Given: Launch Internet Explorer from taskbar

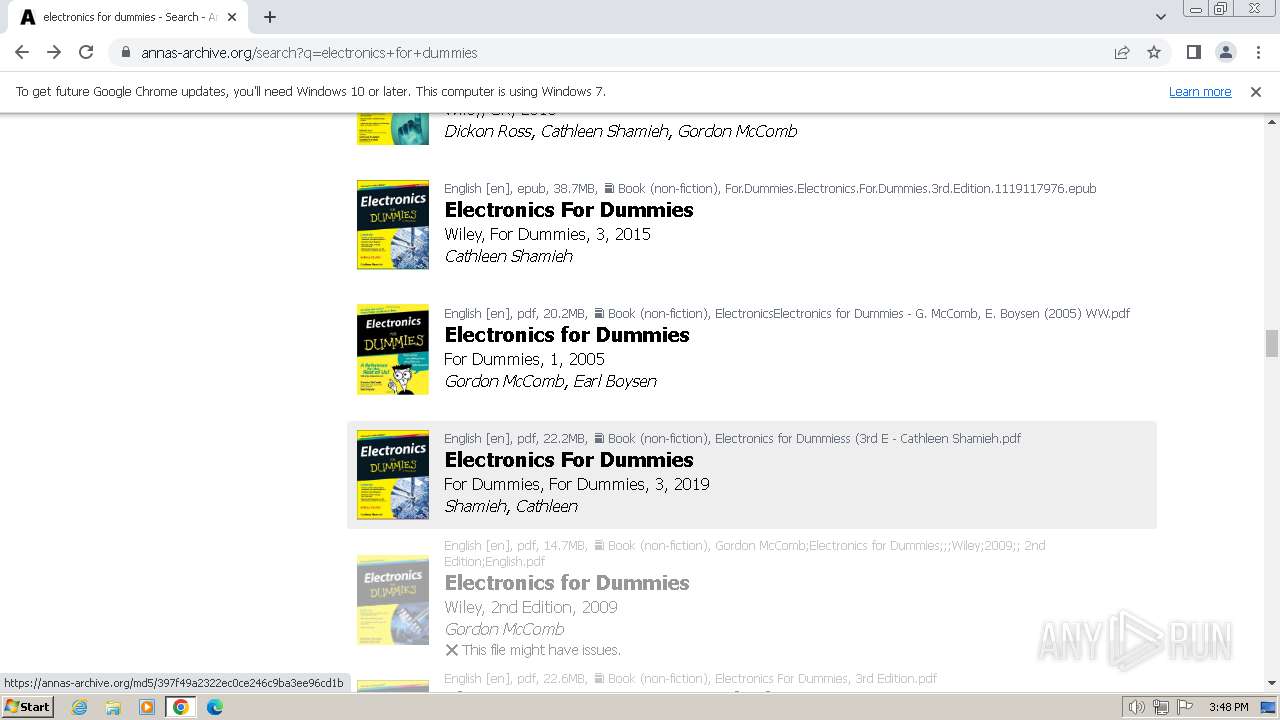Looking at the screenshot, I should coord(79,707).
